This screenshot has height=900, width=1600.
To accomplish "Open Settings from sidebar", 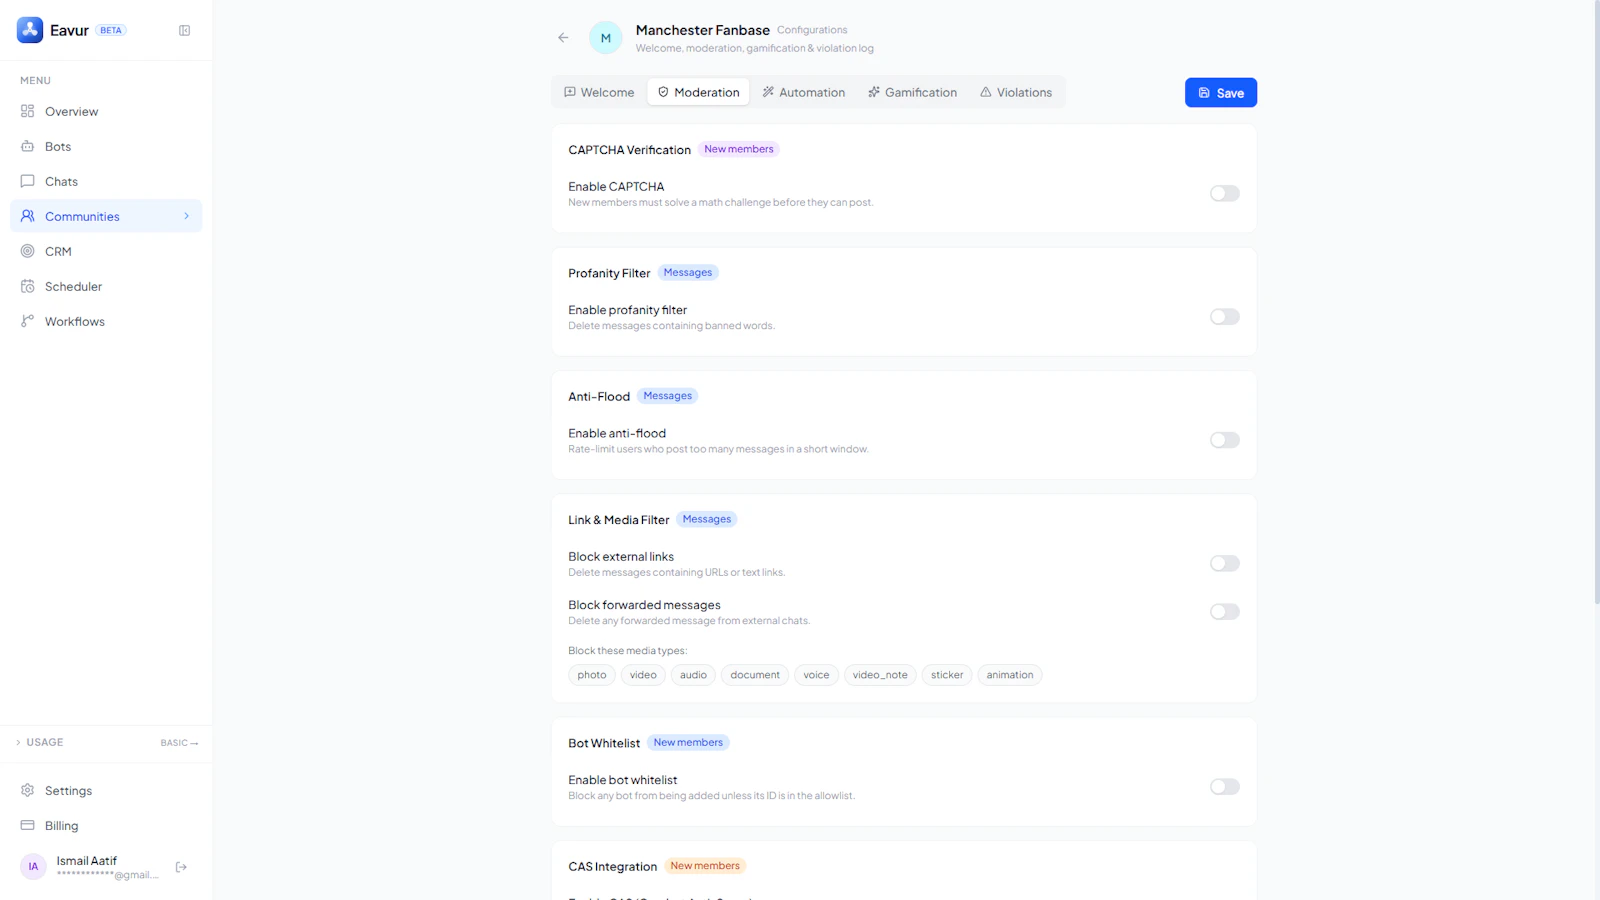I will pyautogui.click(x=106, y=790).
